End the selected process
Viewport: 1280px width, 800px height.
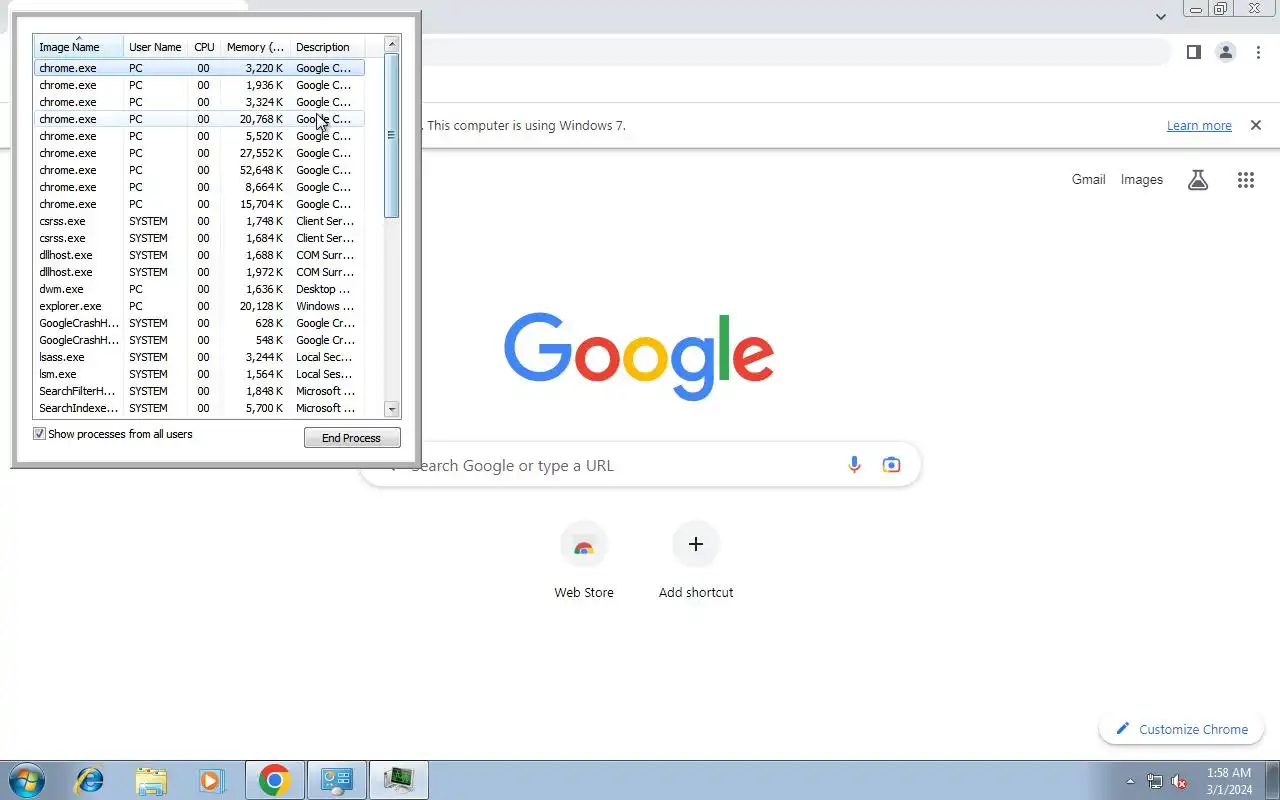point(352,438)
